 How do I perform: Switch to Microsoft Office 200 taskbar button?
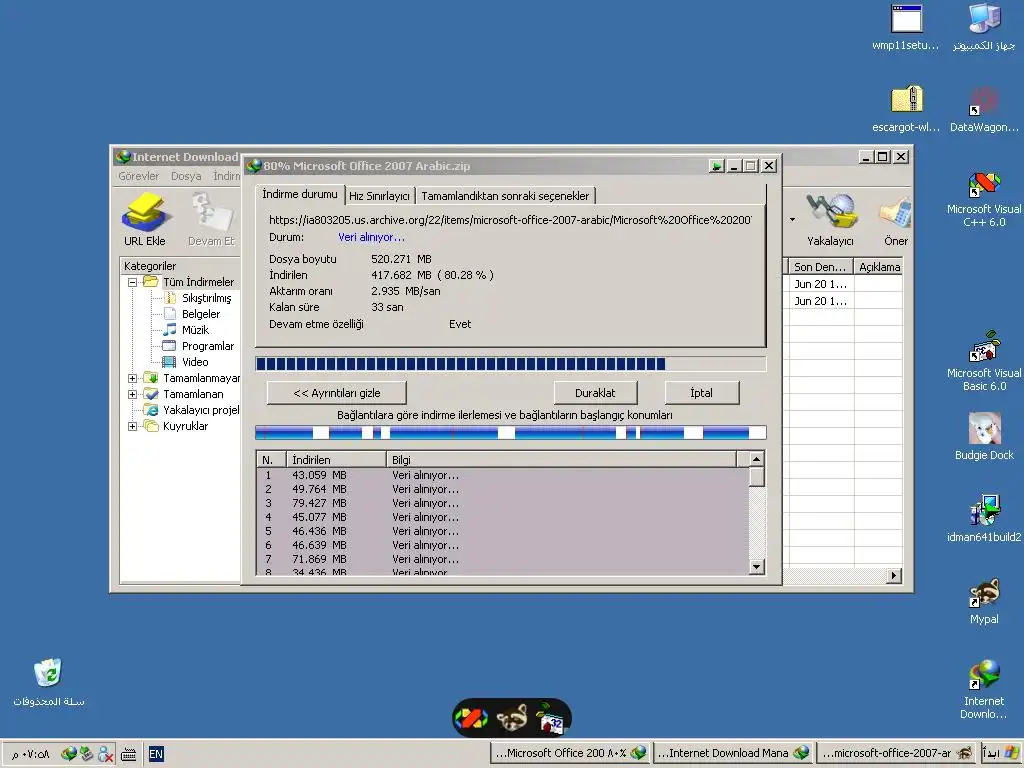[569, 753]
